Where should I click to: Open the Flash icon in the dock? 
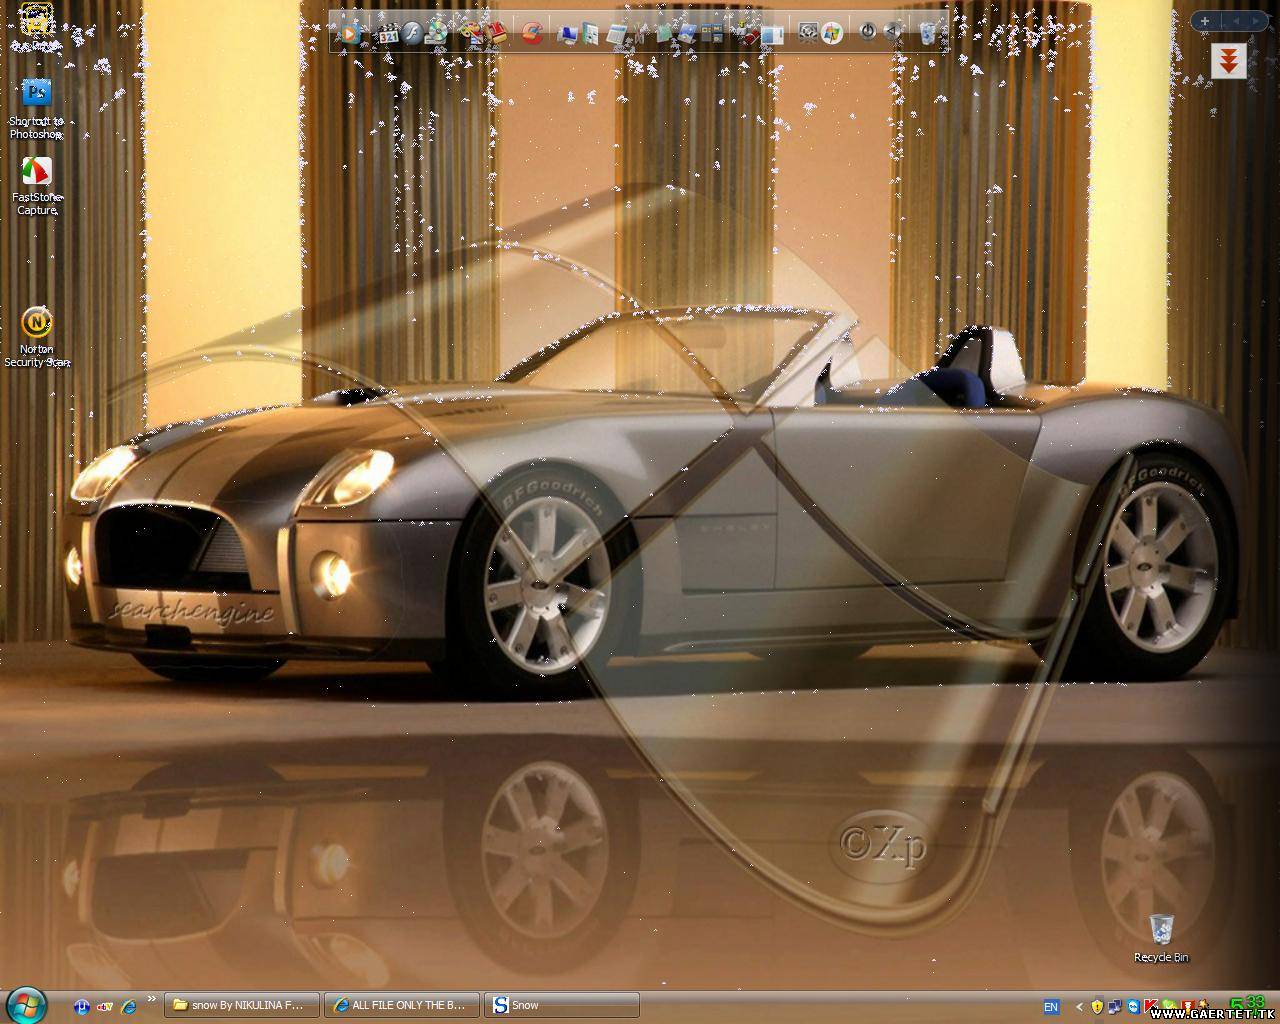[x=412, y=34]
